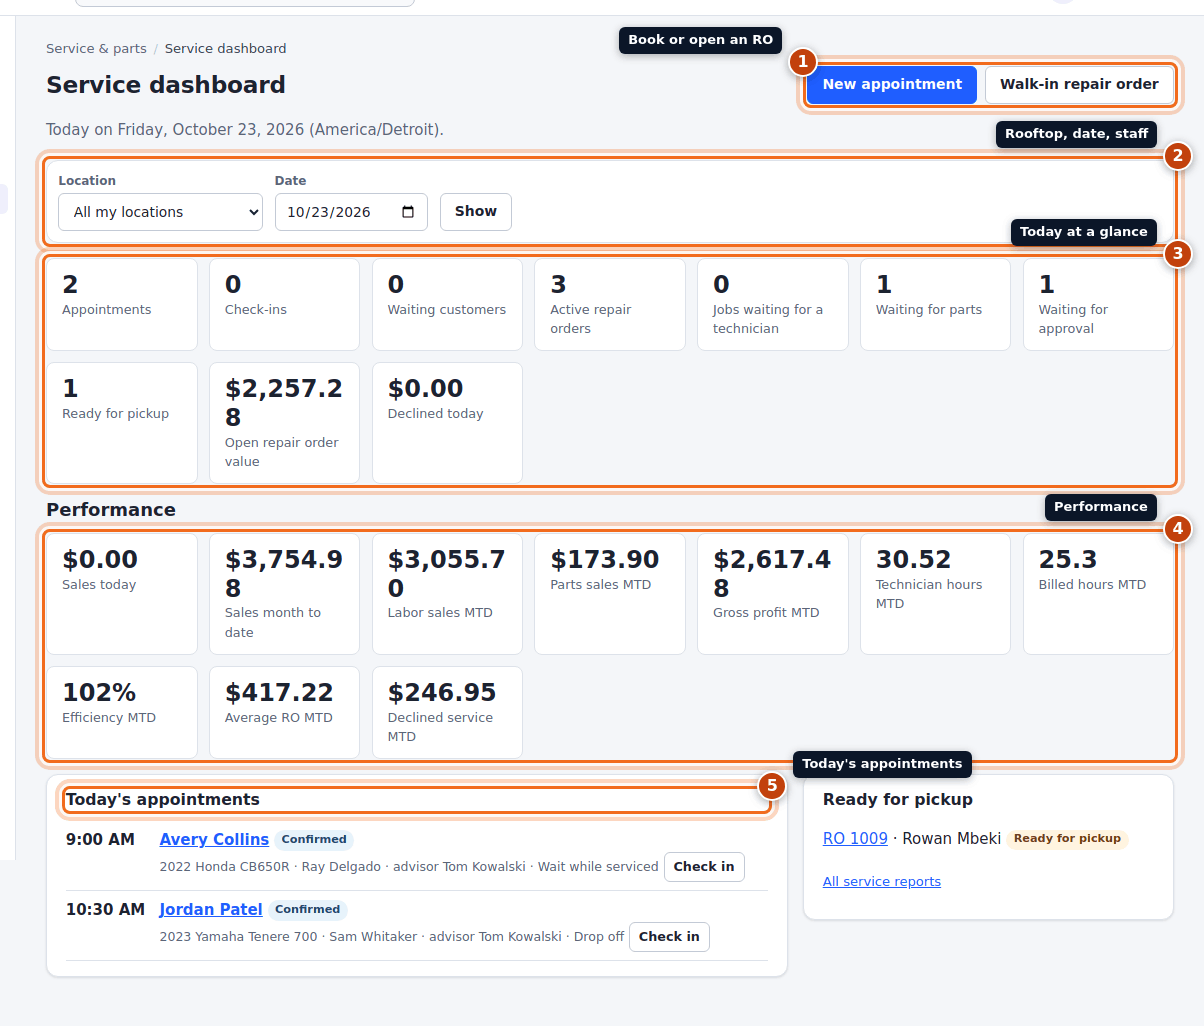Click the Ready for pickup status badge
Image resolution: width=1204 pixels, height=1026 pixels.
1067,839
